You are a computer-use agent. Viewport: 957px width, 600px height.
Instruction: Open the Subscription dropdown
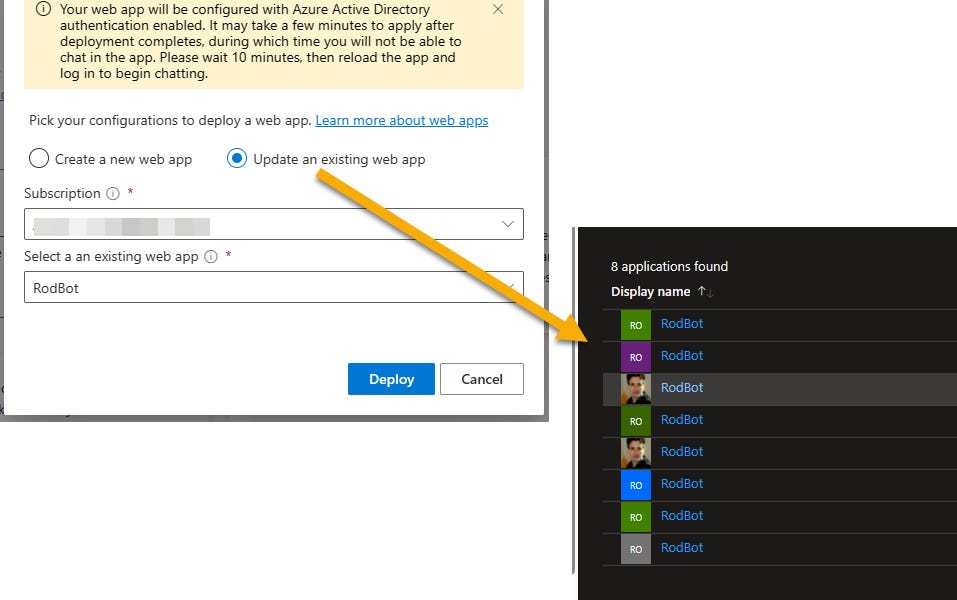(x=273, y=224)
